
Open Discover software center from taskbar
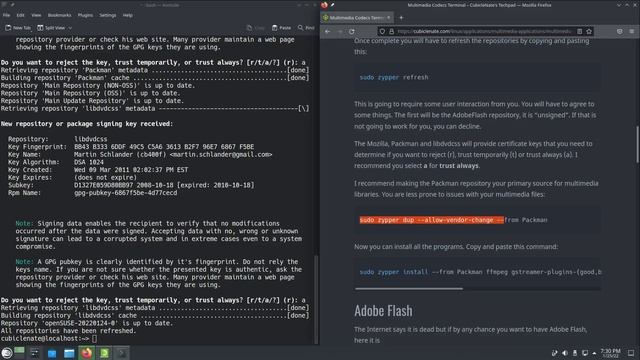point(52,353)
